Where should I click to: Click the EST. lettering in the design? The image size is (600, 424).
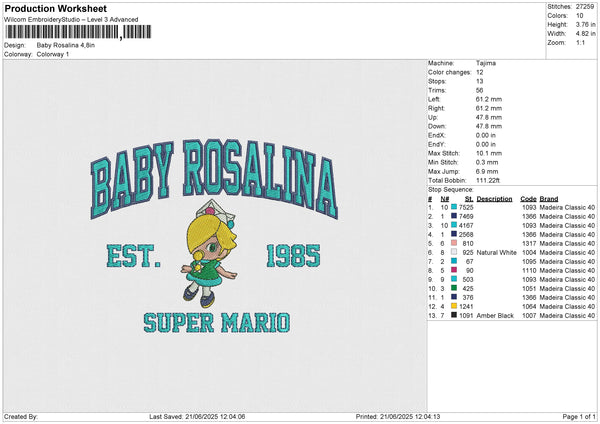(133, 256)
